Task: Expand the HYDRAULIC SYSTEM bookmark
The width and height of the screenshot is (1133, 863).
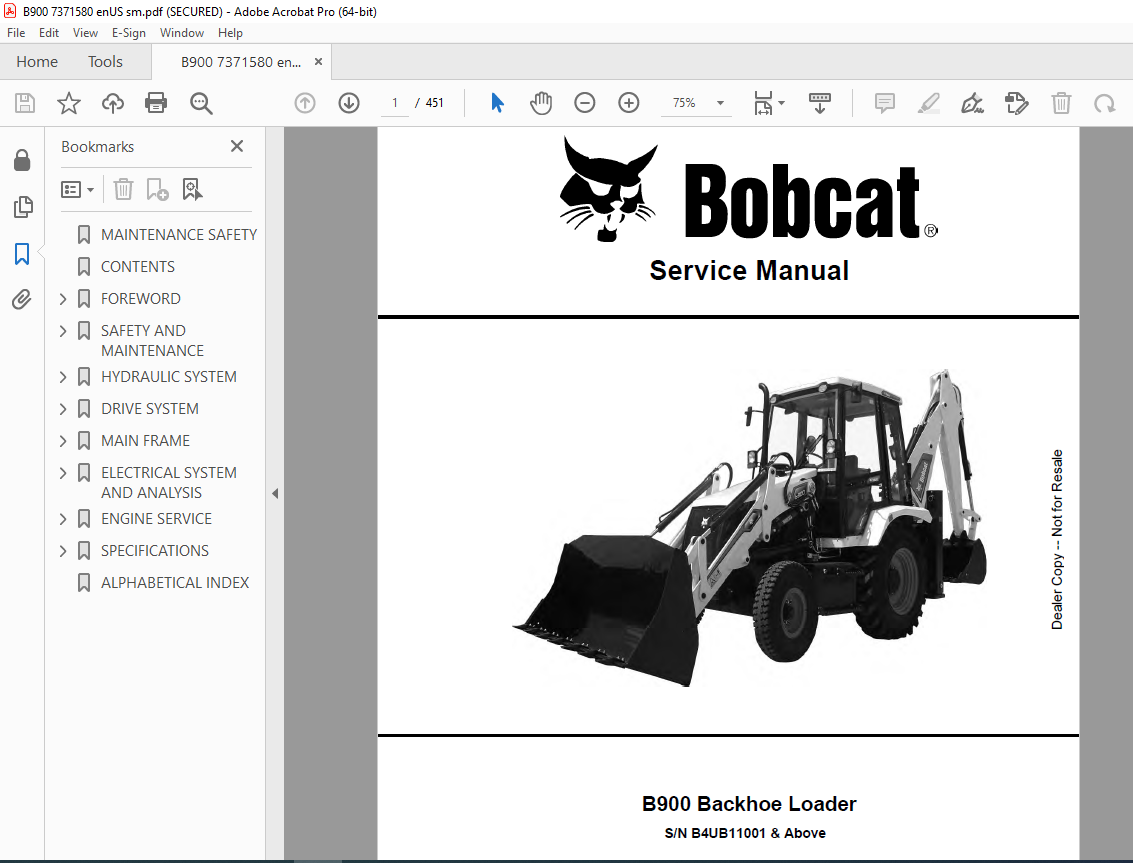Action: tap(63, 377)
